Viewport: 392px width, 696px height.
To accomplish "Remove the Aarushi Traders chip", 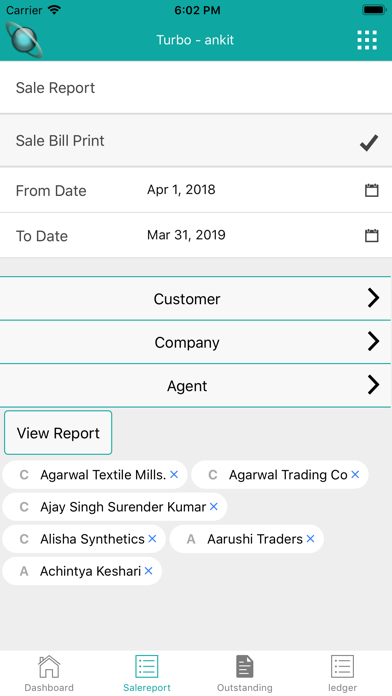I will point(310,538).
